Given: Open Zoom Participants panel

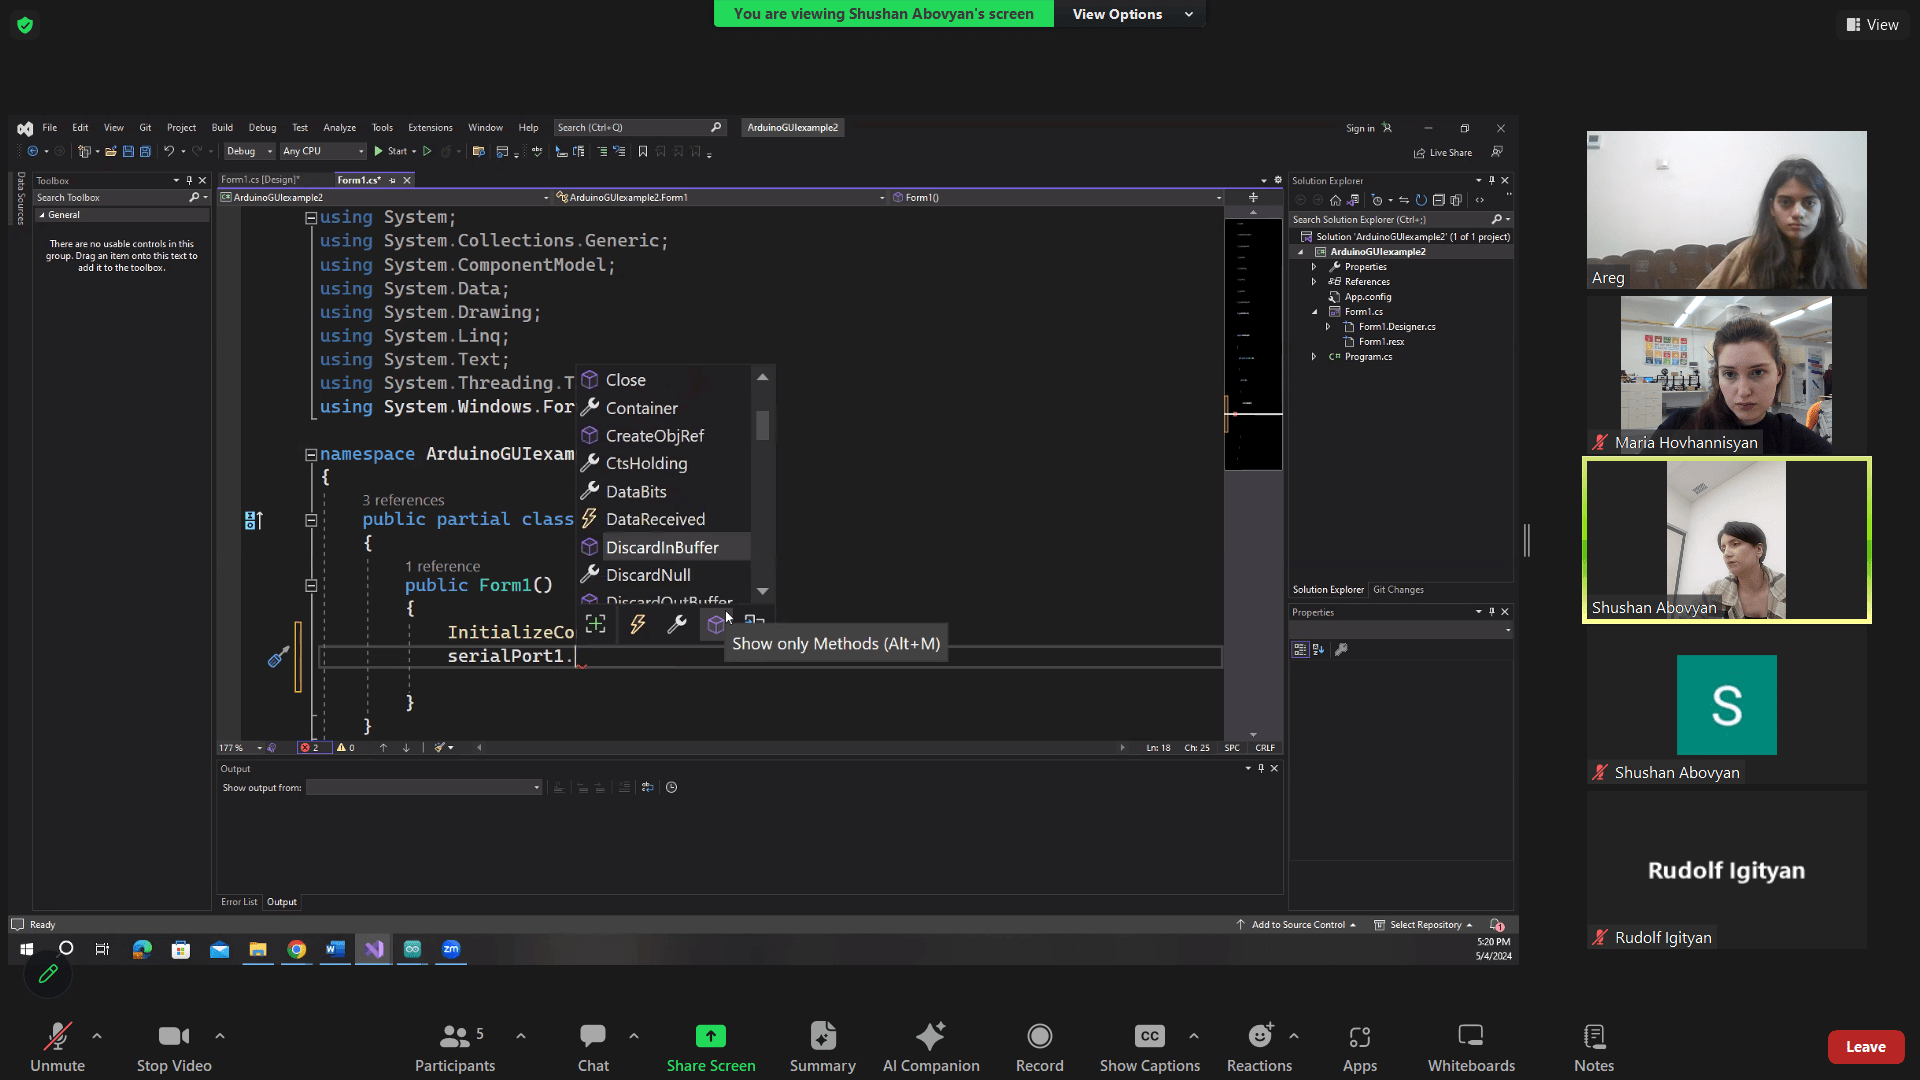Looking at the screenshot, I should point(455,1047).
